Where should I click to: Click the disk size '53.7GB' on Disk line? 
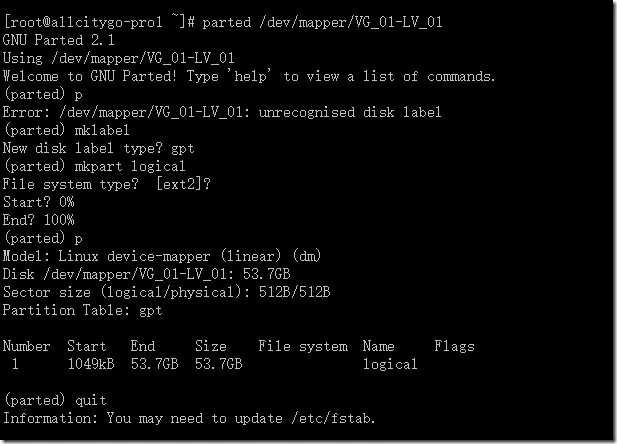pyautogui.click(x=266, y=274)
